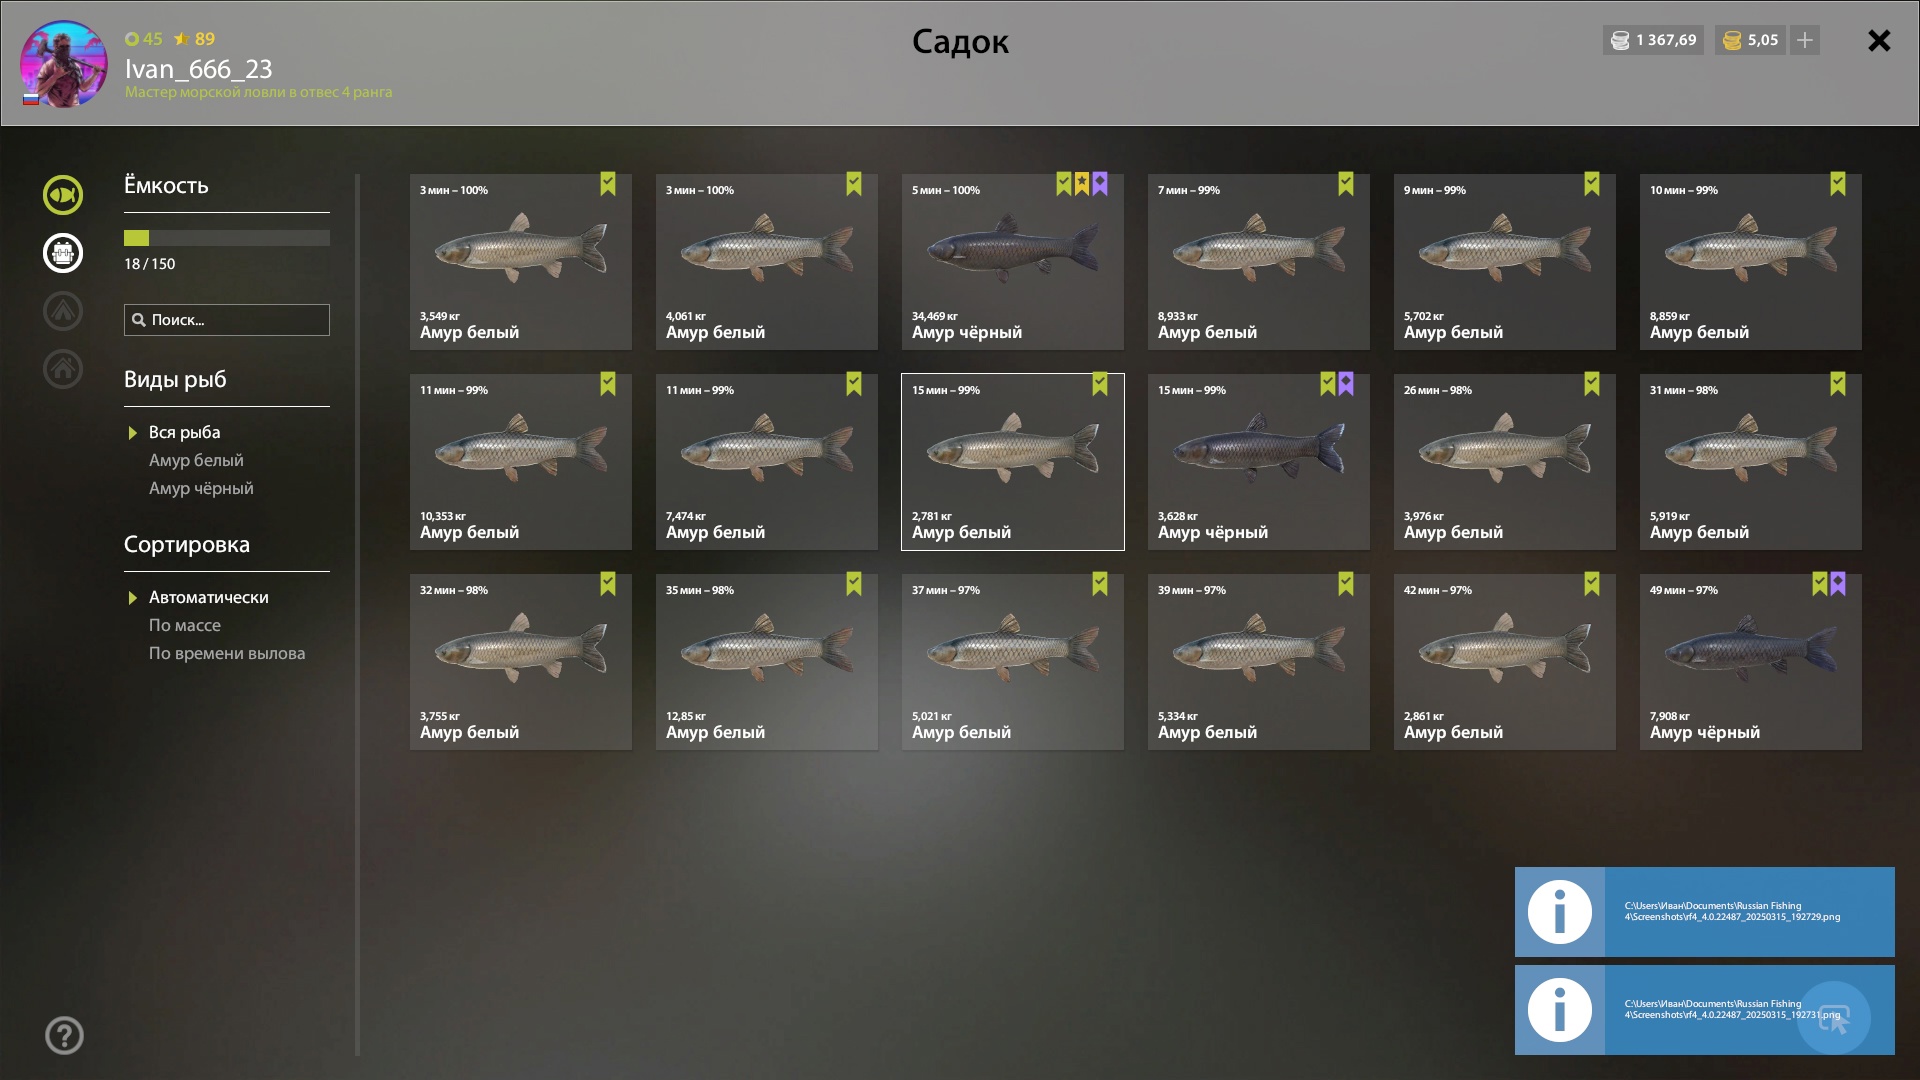Open the home storage sidebar icon
The width and height of the screenshot is (1920, 1080).
tap(63, 369)
